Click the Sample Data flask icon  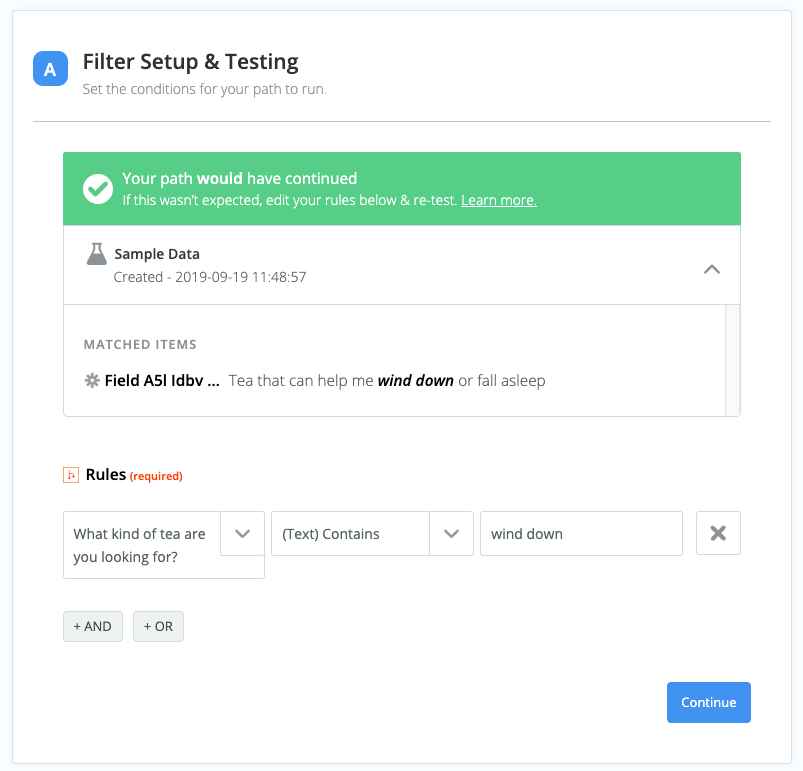[x=96, y=254]
